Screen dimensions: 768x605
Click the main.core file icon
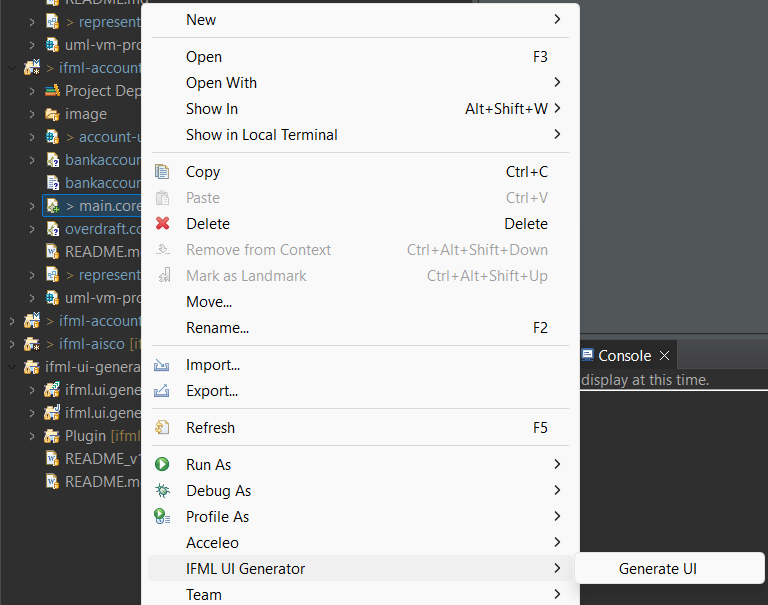click(x=52, y=206)
